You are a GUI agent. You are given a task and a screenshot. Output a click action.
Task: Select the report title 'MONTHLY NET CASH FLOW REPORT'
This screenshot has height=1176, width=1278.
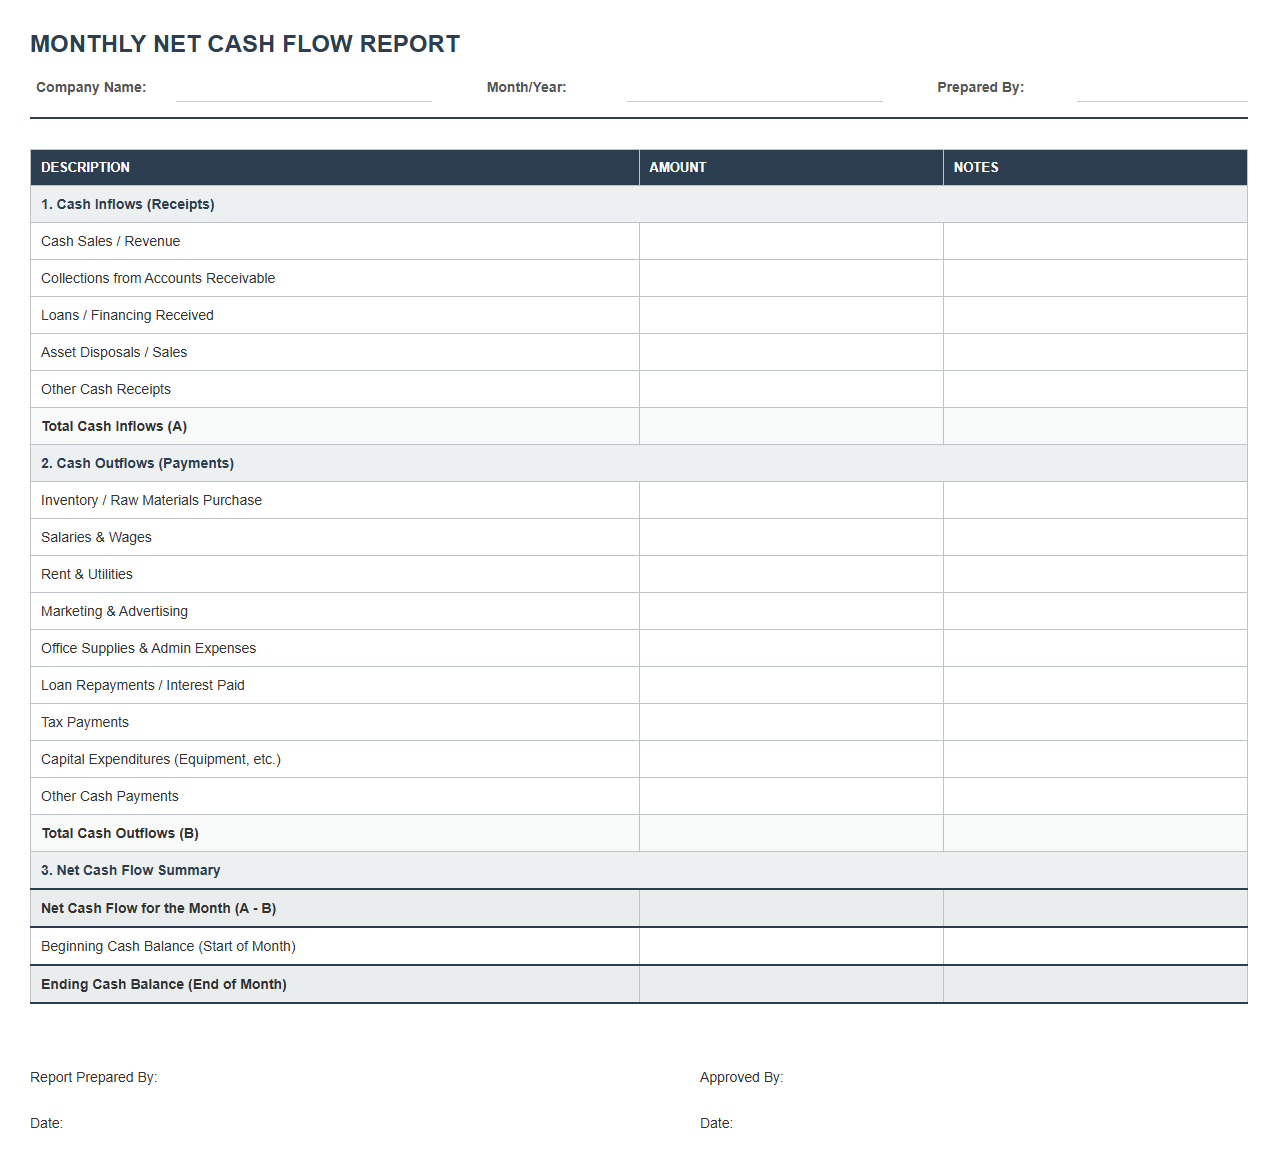coord(245,44)
